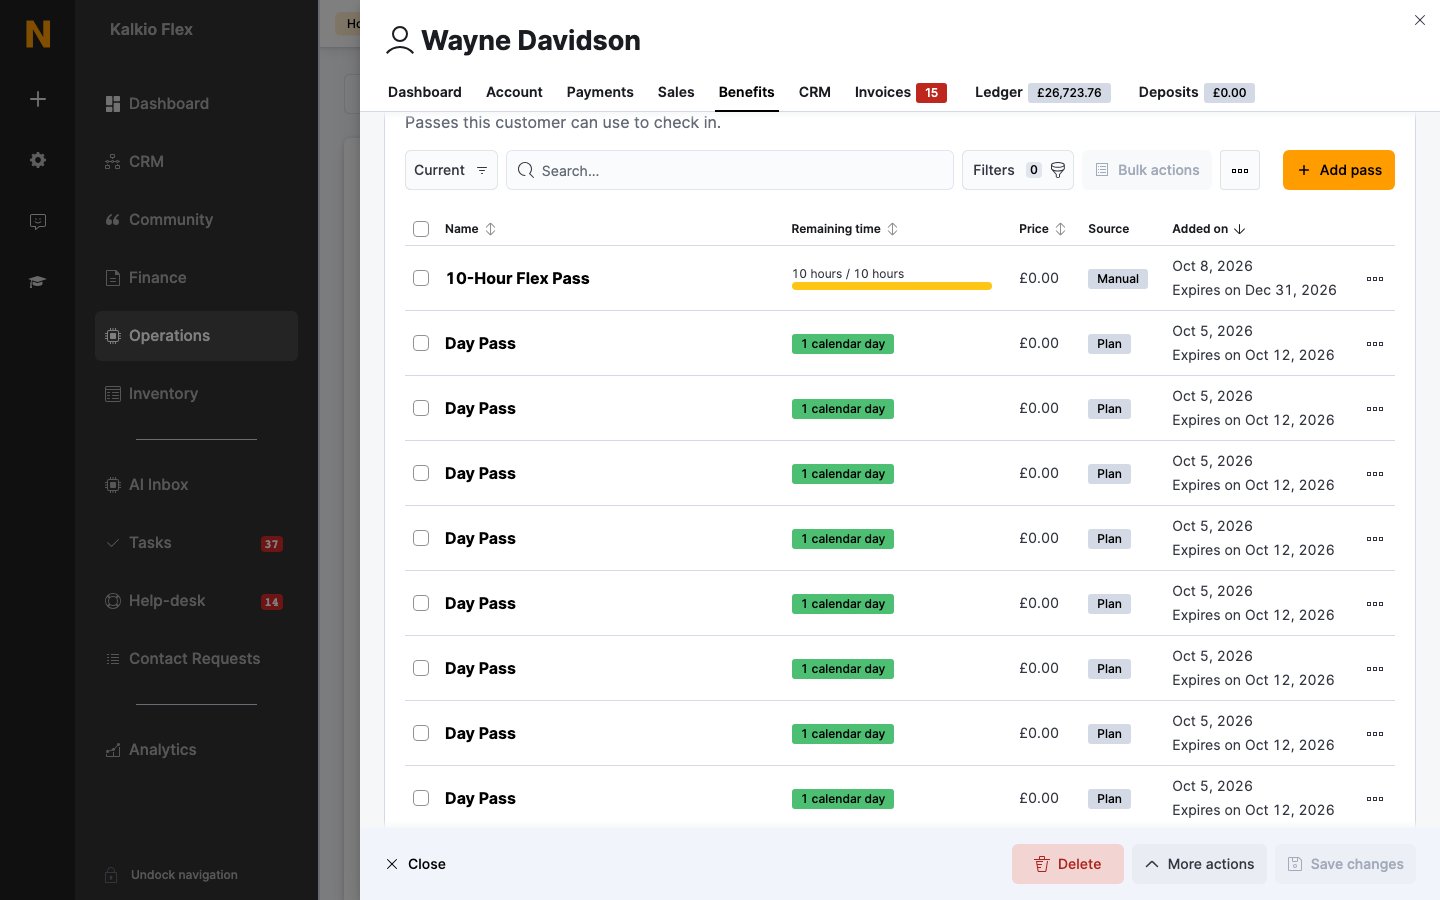Switch to the Payments tab

600,92
